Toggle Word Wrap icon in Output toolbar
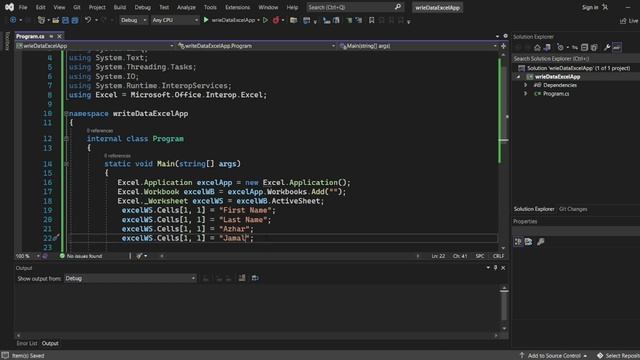 pos(255,278)
